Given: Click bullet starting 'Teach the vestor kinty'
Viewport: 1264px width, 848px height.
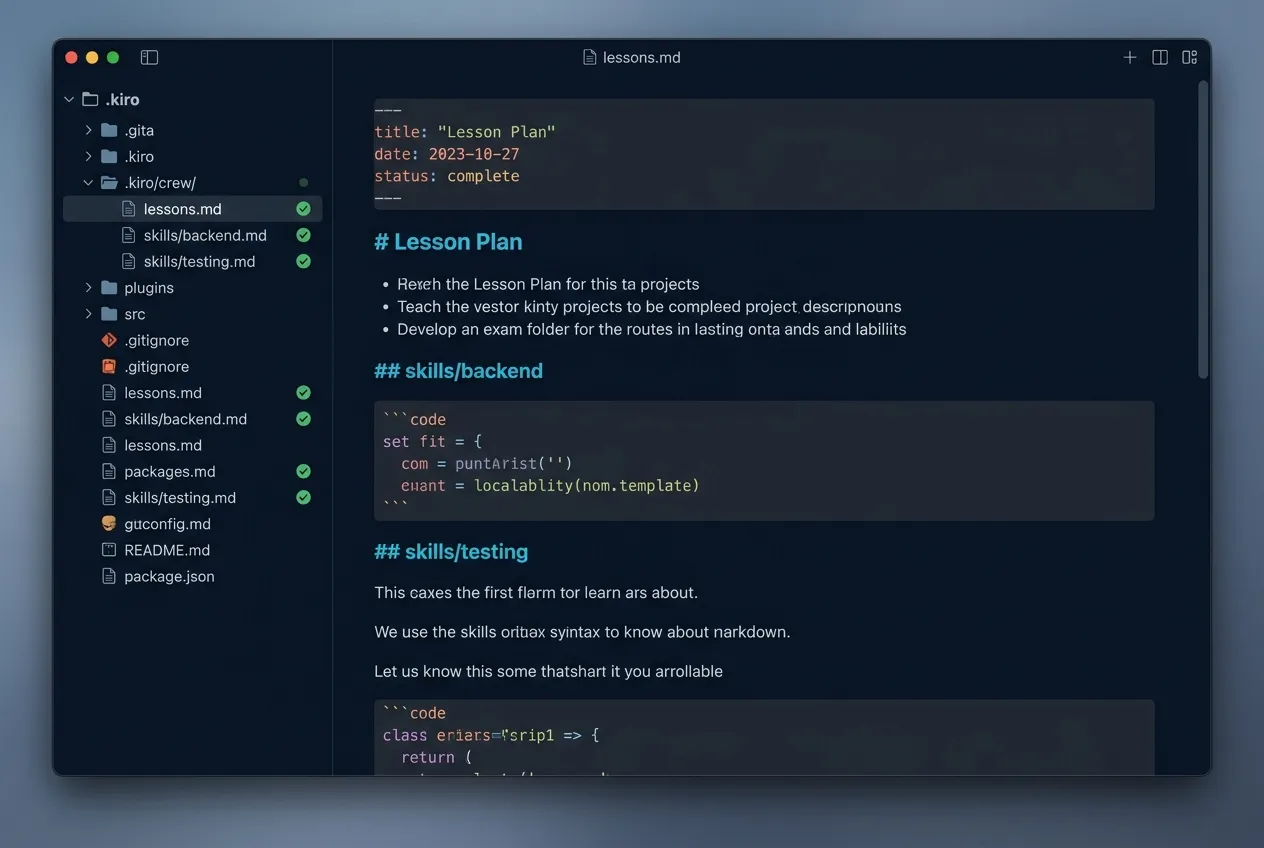Looking at the screenshot, I should (x=649, y=307).
